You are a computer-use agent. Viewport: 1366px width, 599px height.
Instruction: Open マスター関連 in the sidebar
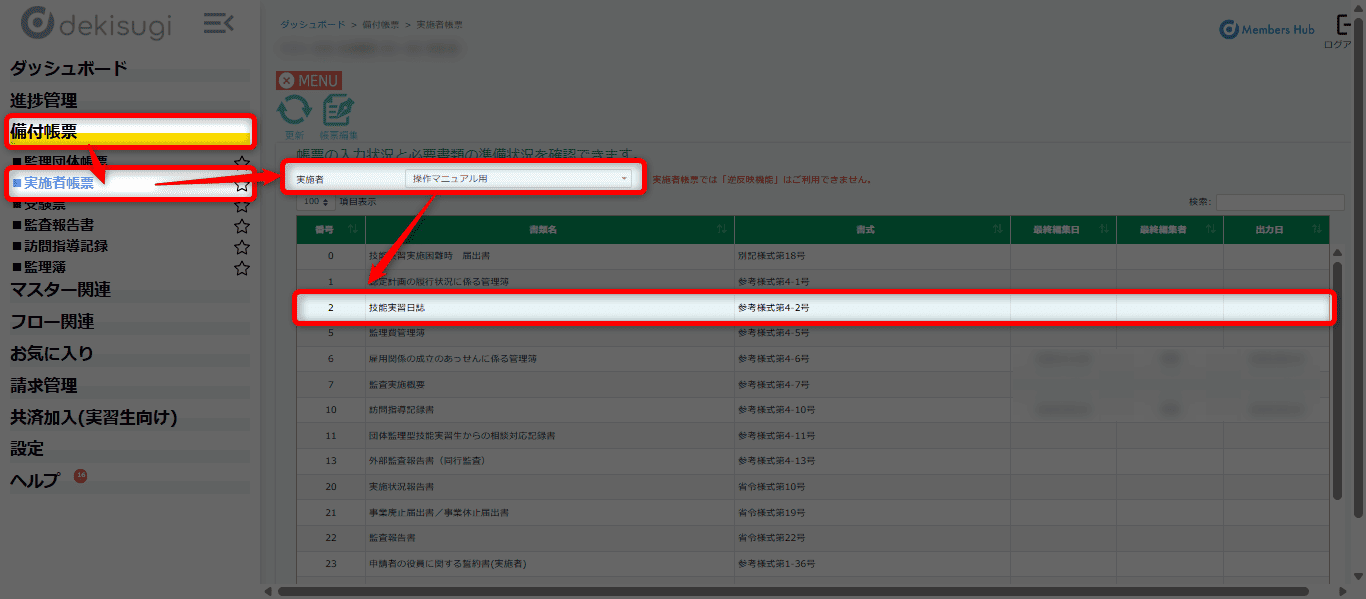click(x=60, y=290)
